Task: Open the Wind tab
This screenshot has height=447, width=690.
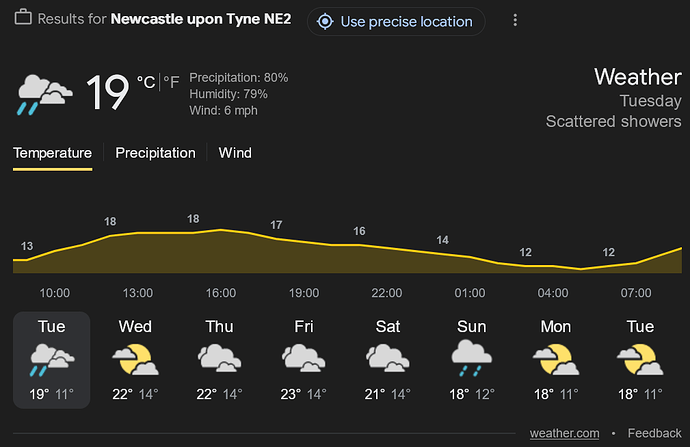Action: click(x=235, y=153)
